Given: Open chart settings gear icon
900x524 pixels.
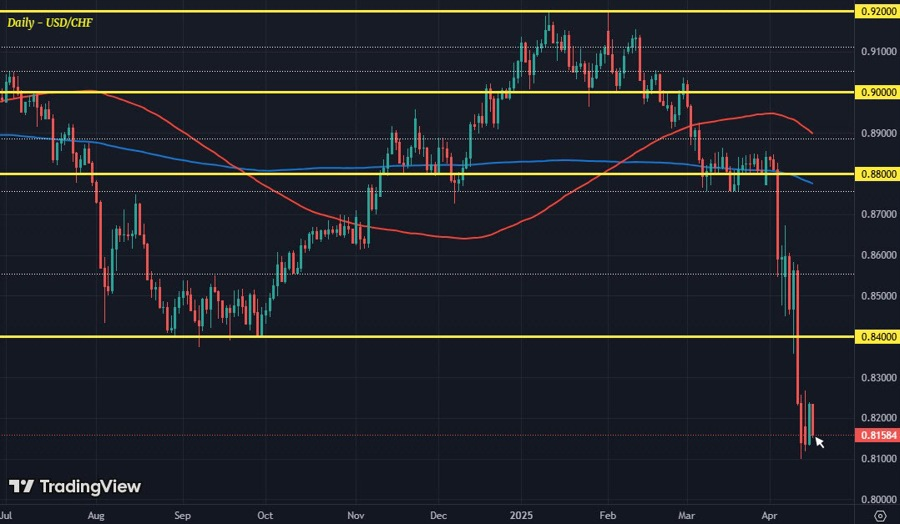Looking at the screenshot, I should click(x=880, y=515).
